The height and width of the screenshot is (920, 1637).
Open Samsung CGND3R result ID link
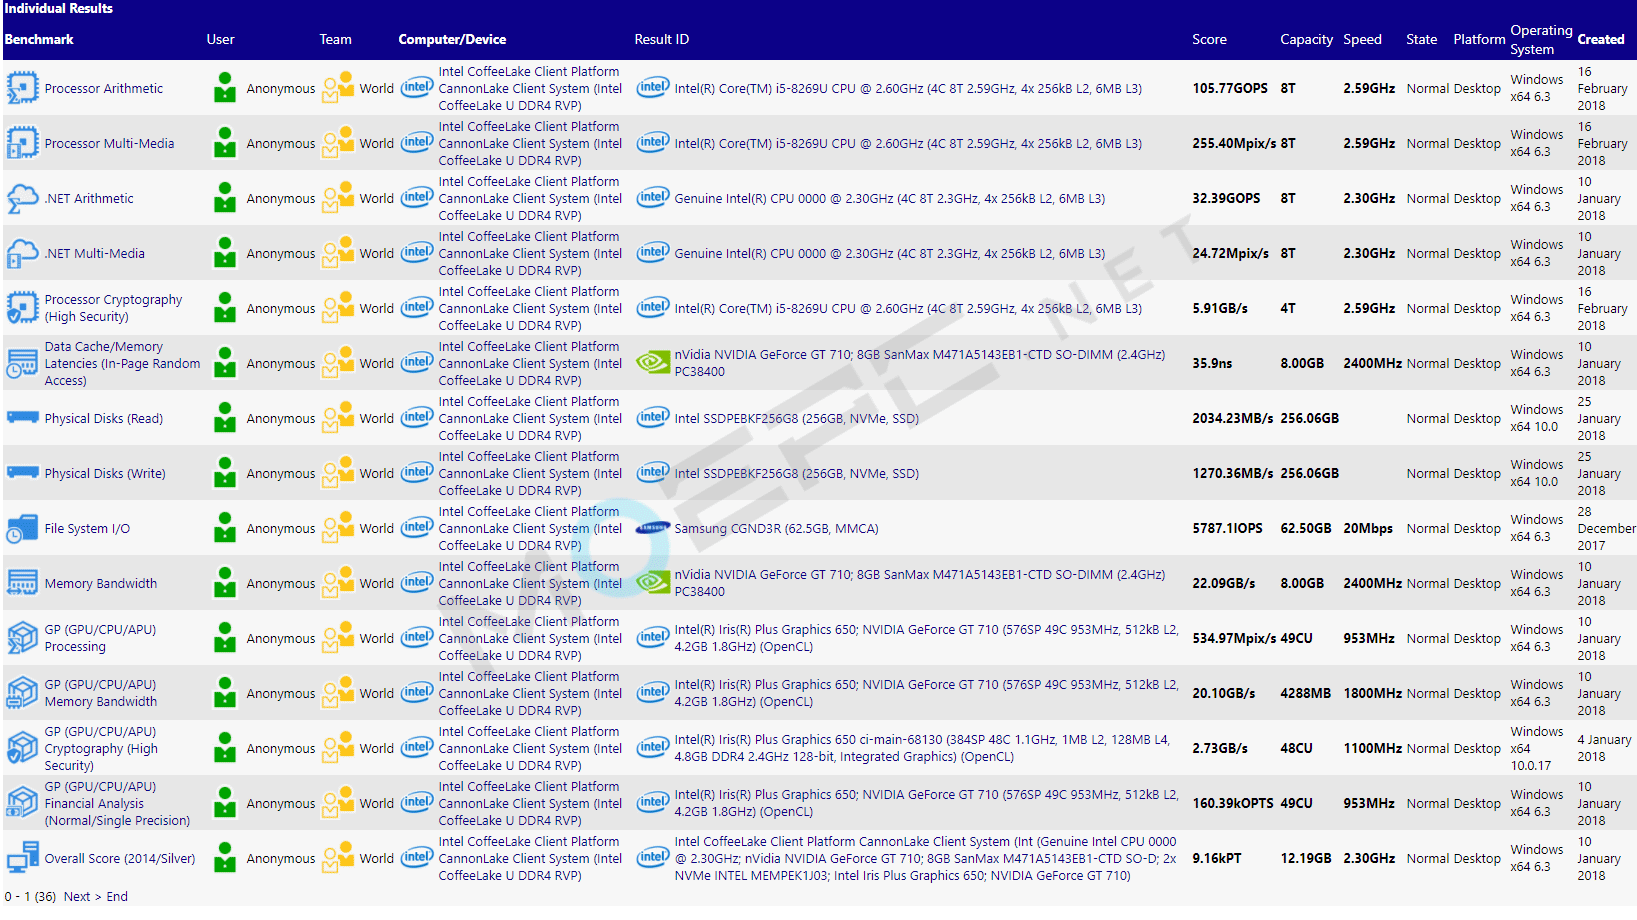click(776, 528)
